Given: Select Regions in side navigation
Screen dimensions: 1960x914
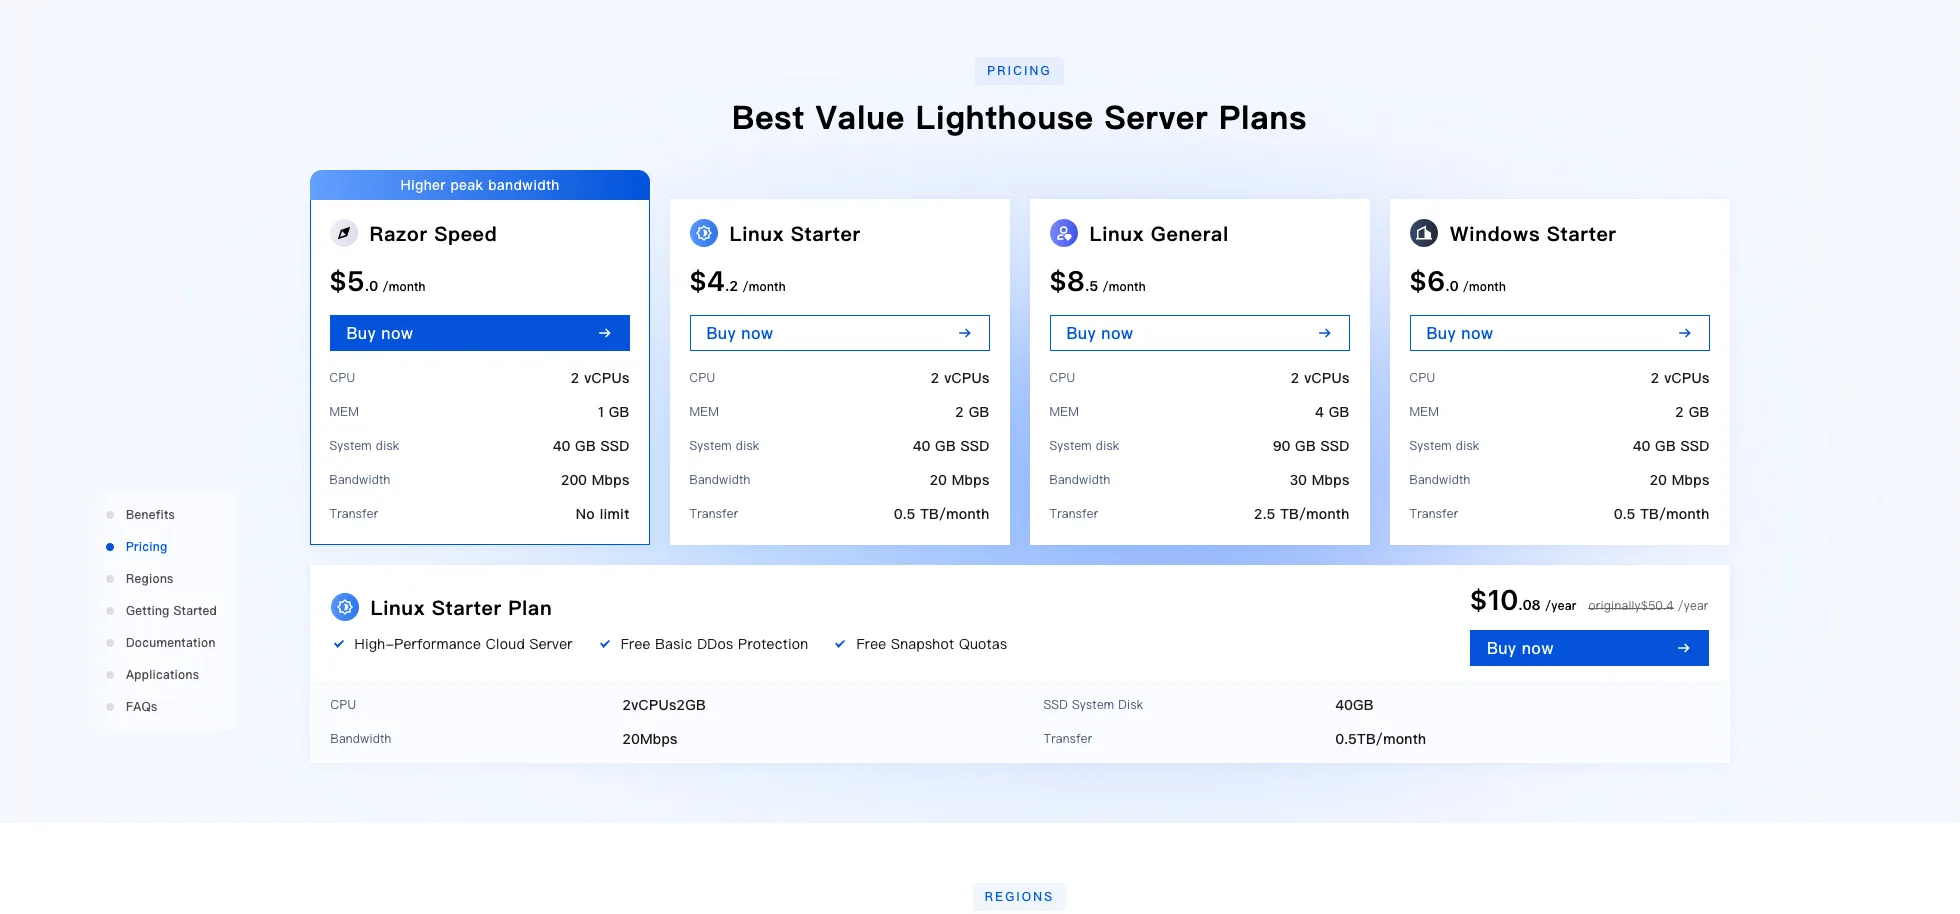Looking at the screenshot, I should click(149, 579).
